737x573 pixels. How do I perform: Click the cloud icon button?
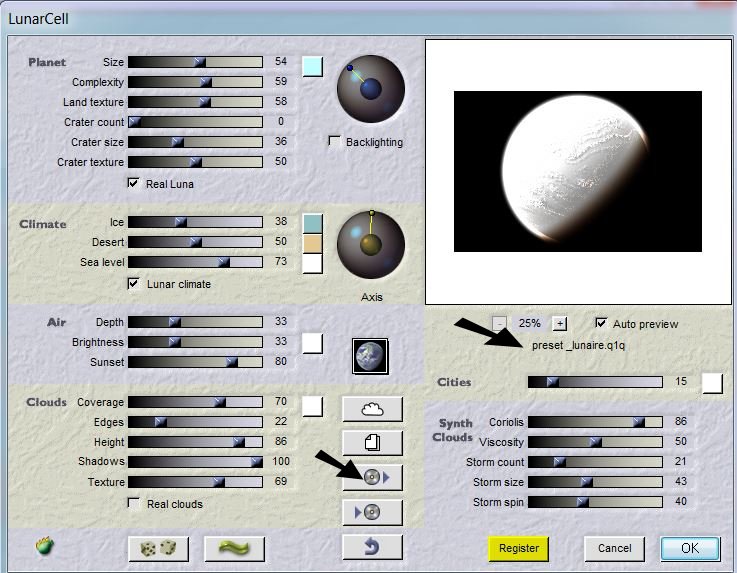point(372,409)
